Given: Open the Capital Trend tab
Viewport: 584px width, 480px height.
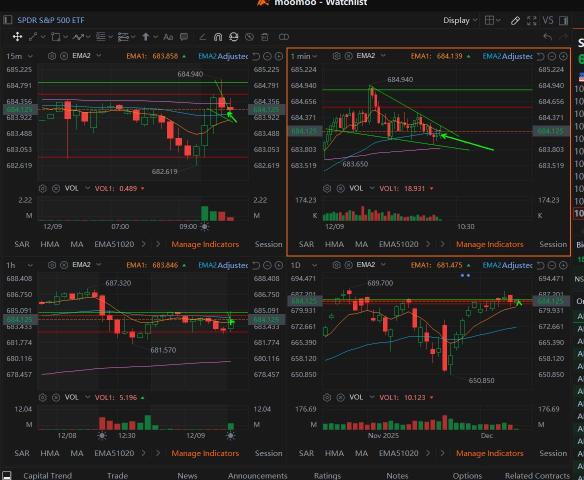Looking at the screenshot, I should [47, 476].
